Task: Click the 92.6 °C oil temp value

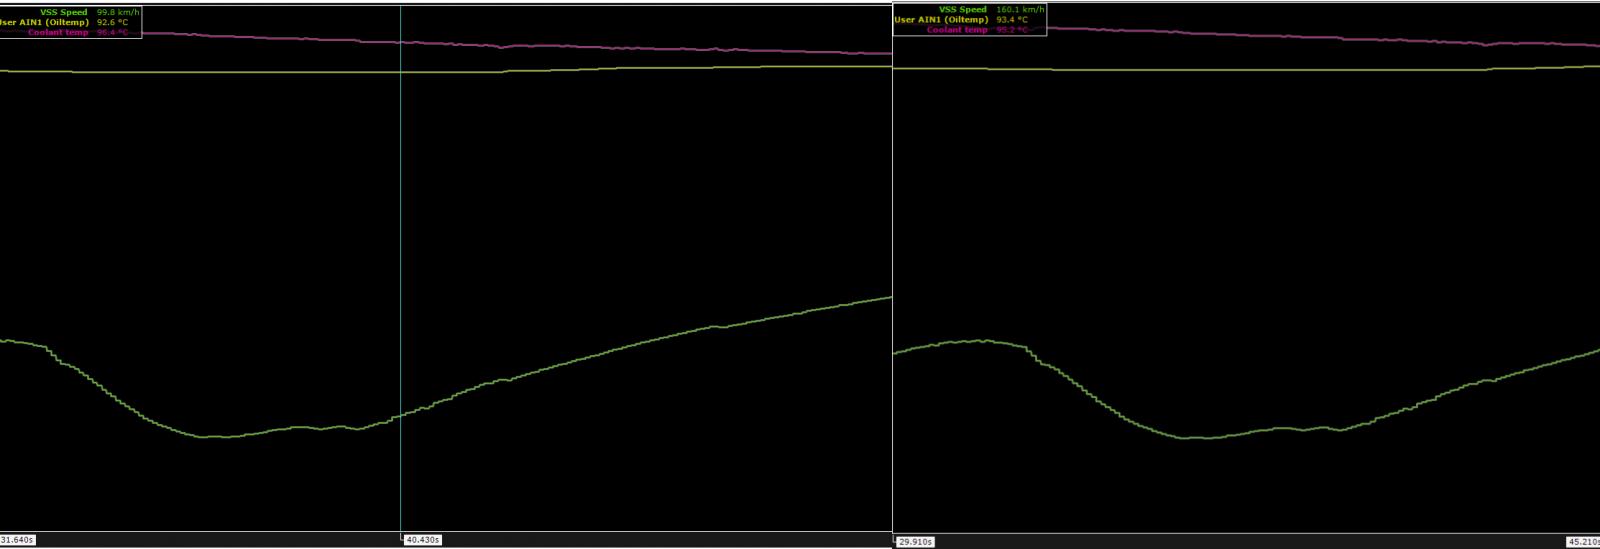Action: (112, 22)
